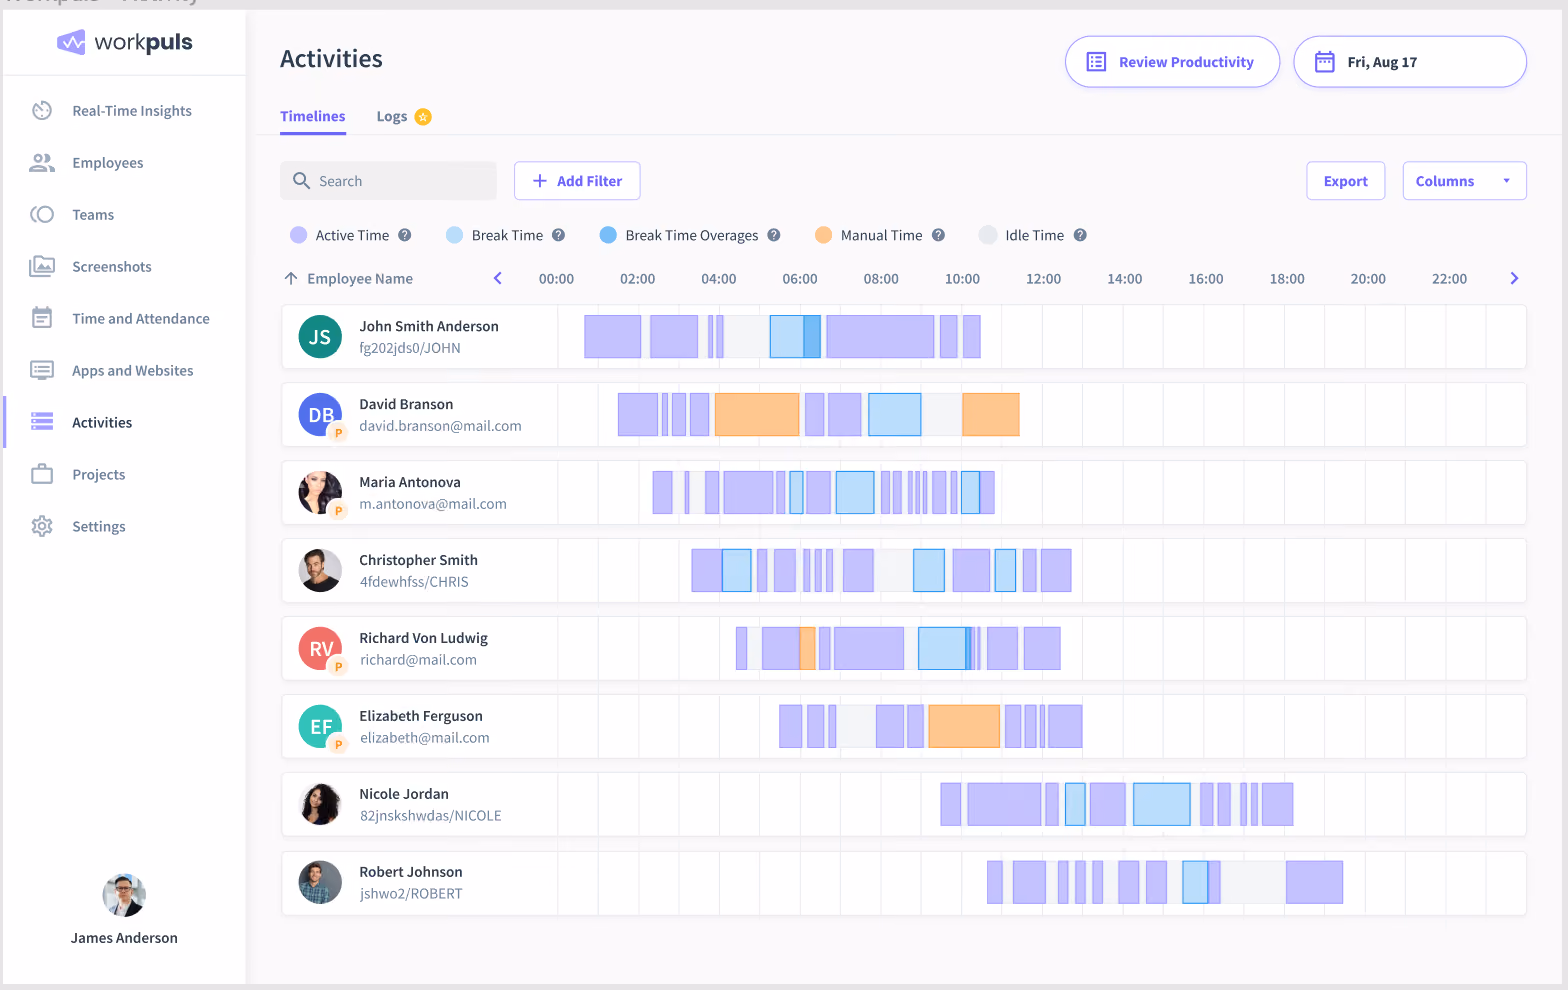Click the Idle Time grey legend swatch

988,235
